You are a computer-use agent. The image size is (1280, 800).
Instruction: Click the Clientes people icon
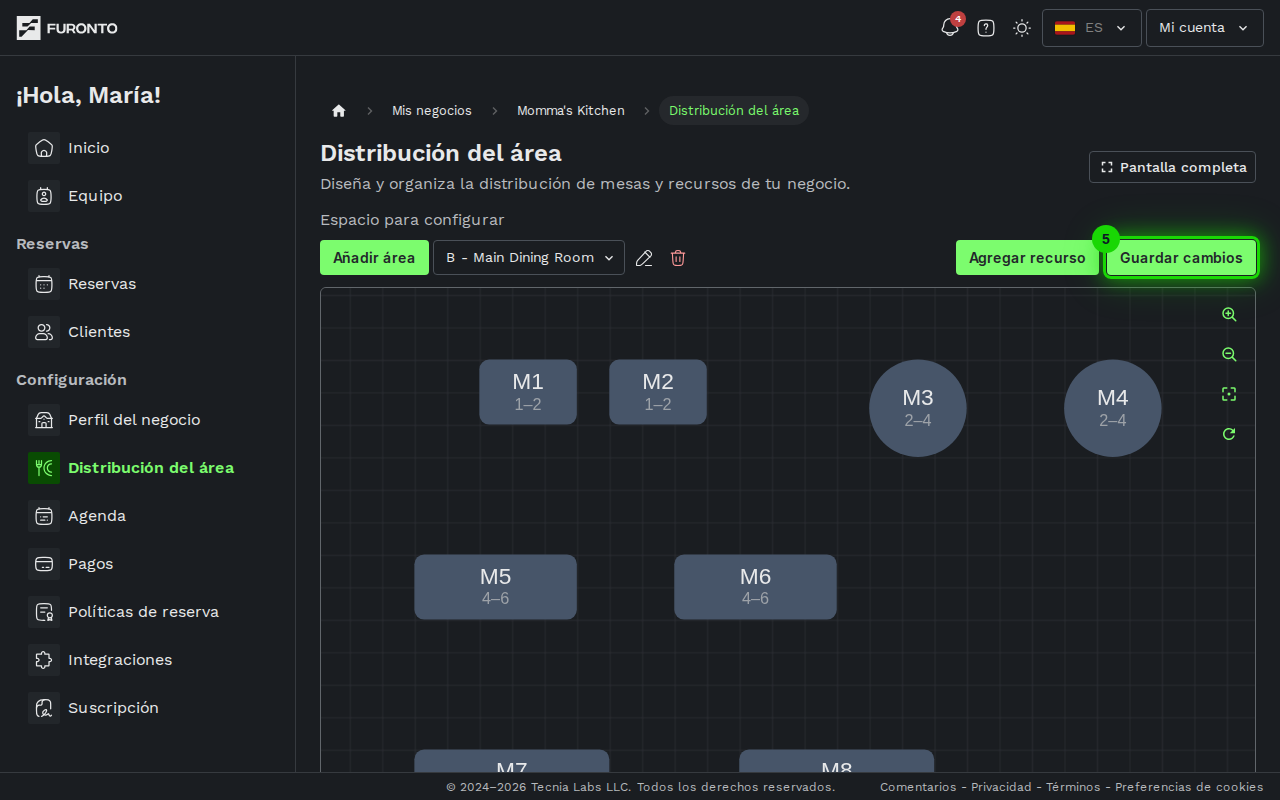click(x=44, y=332)
